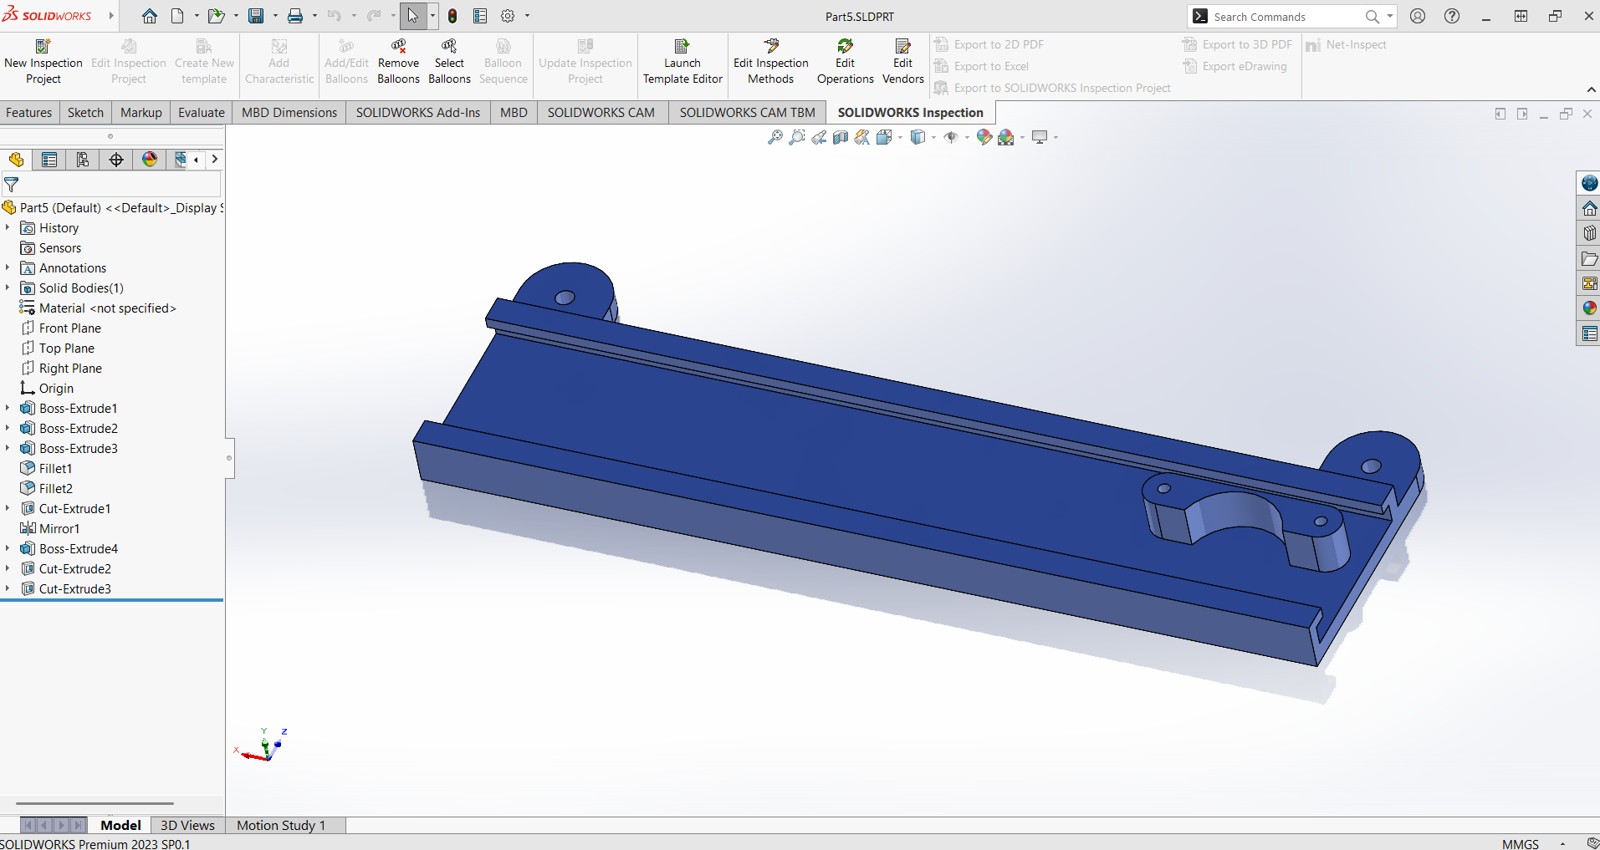Image resolution: width=1600 pixels, height=850 pixels.
Task: Create a new document using the New icon
Action: coord(177,16)
